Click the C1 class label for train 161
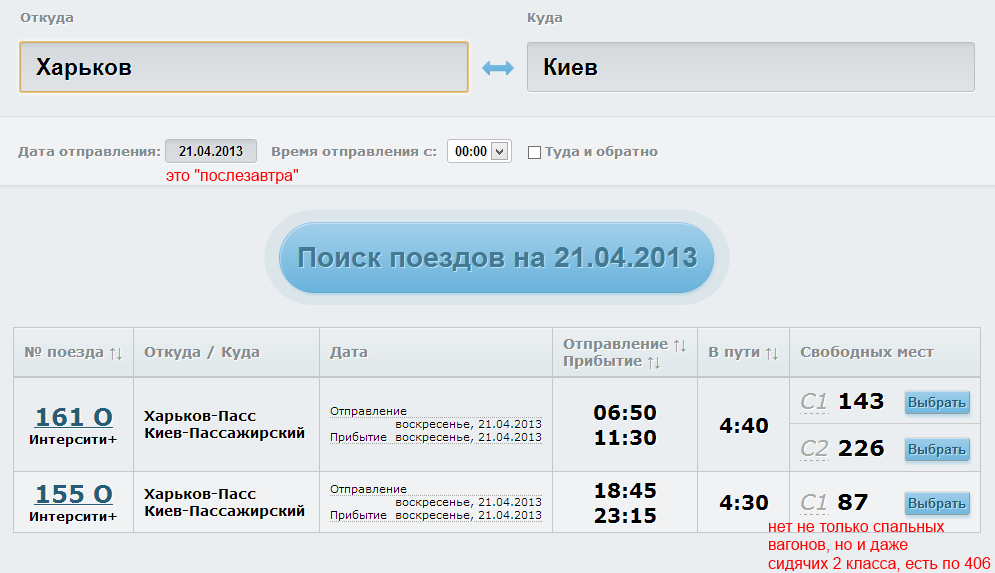The width and height of the screenshot is (995, 573). [814, 402]
